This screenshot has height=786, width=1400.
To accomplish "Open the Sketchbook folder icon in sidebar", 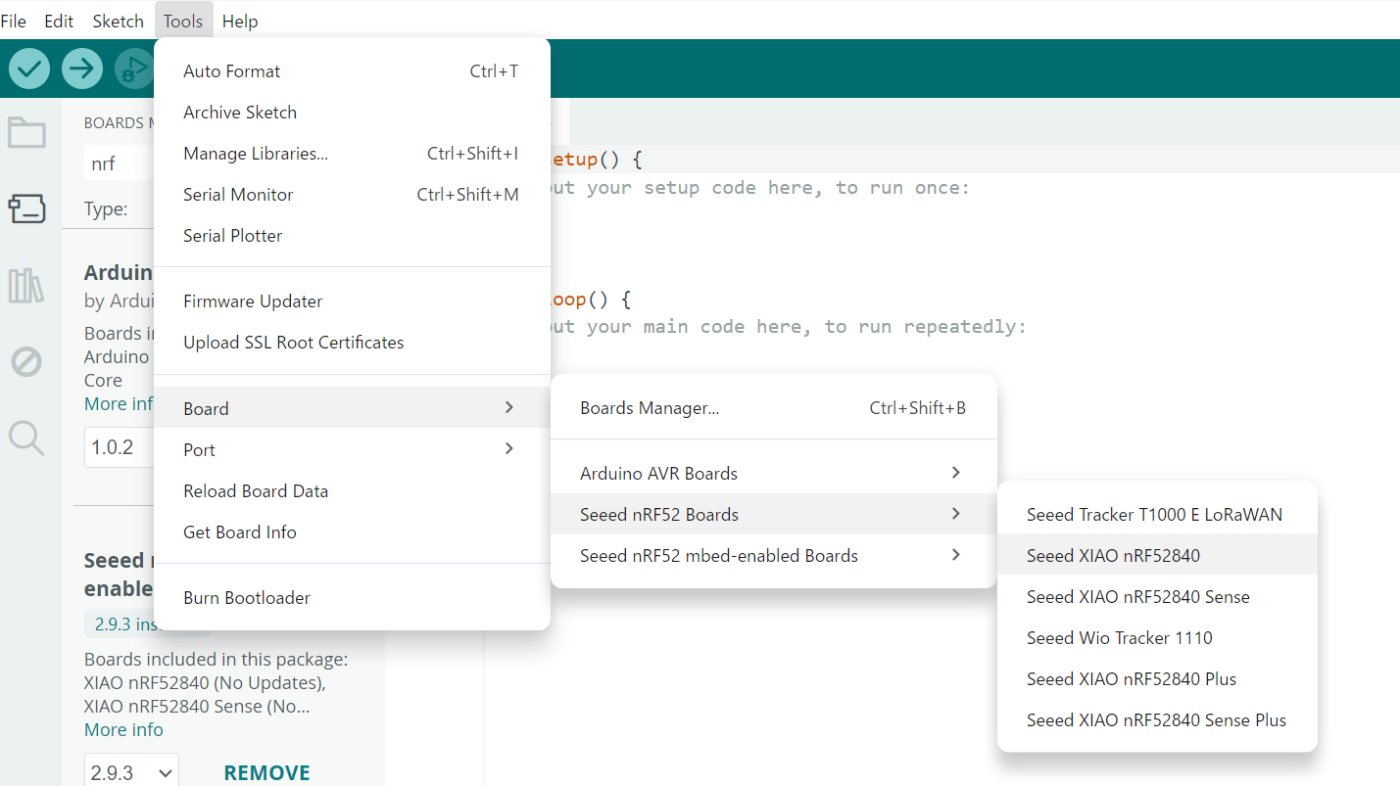I will point(27,132).
